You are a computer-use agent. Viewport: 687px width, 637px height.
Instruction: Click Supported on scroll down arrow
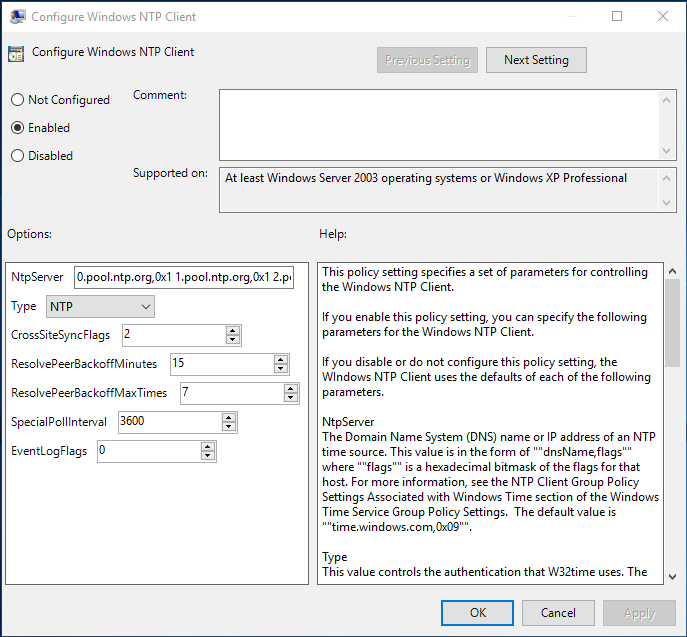click(666, 203)
